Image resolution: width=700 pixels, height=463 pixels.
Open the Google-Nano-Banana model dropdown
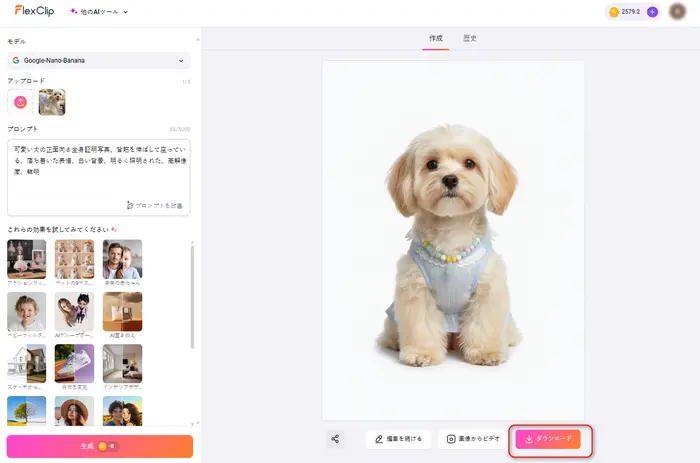click(x=99, y=60)
